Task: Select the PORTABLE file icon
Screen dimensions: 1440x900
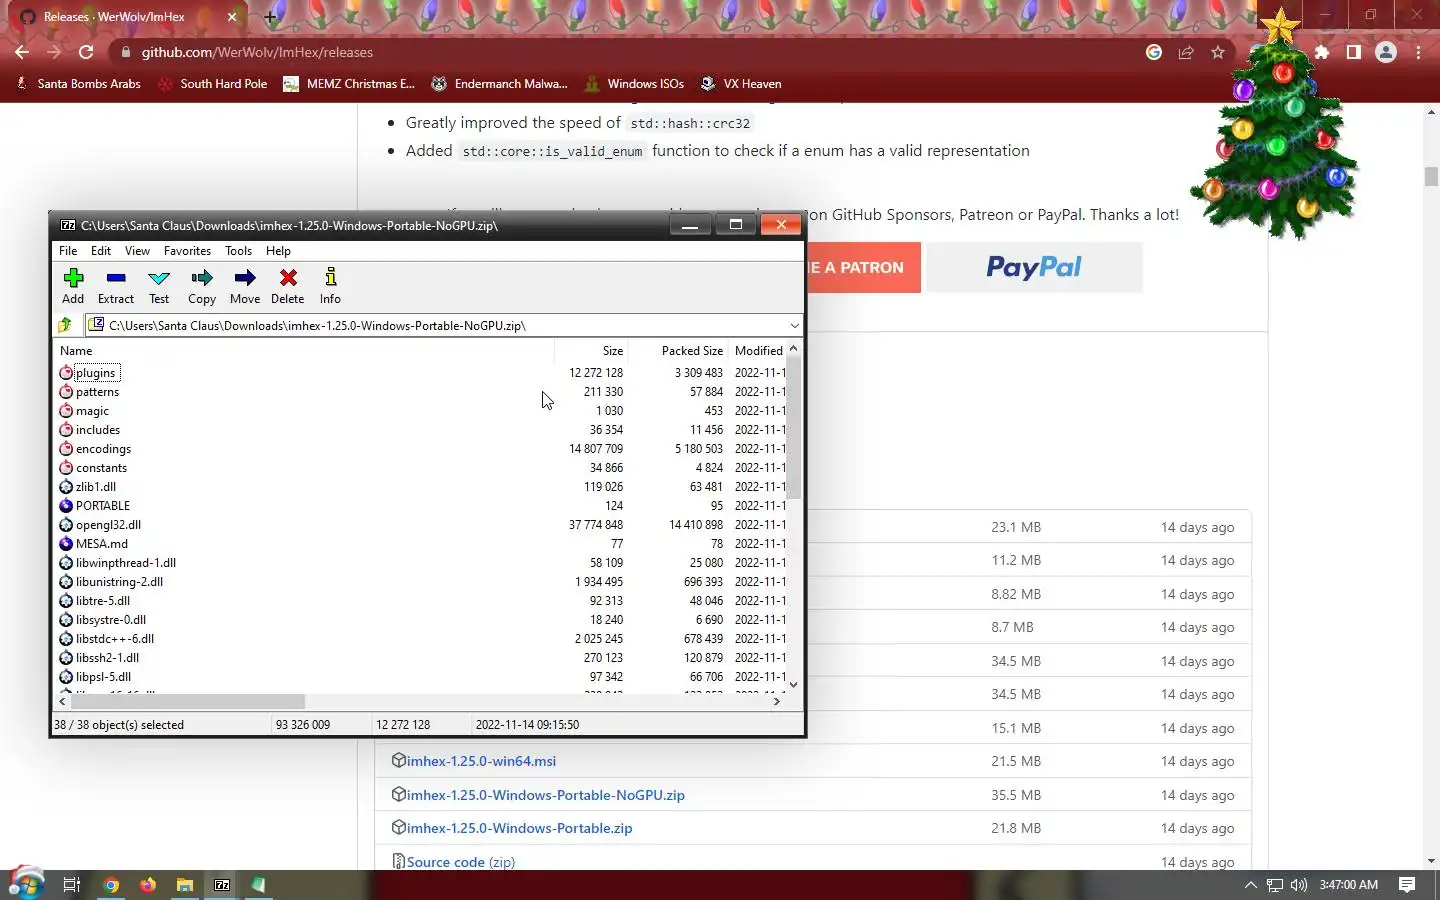Action: 66,506
